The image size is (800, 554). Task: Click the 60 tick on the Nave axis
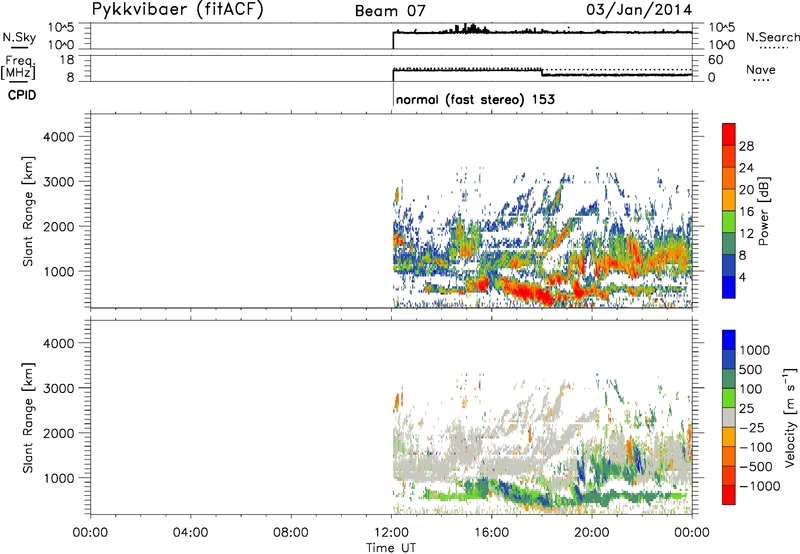point(715,60)
